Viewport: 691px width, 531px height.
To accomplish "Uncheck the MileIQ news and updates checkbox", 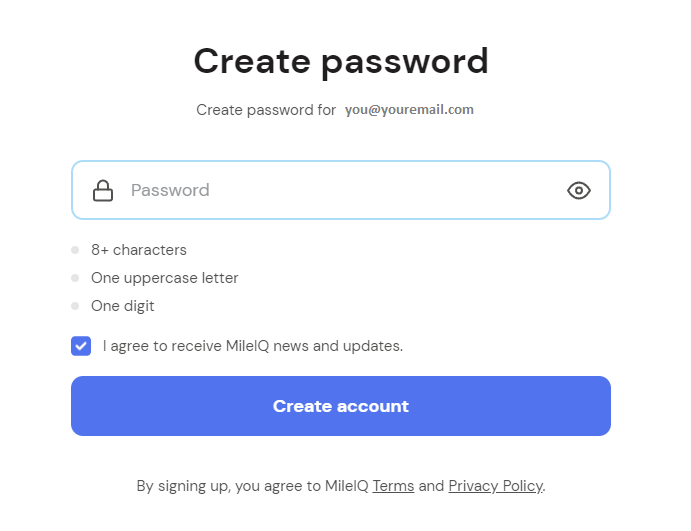I will pyautogui.click(x=81, y=346).
